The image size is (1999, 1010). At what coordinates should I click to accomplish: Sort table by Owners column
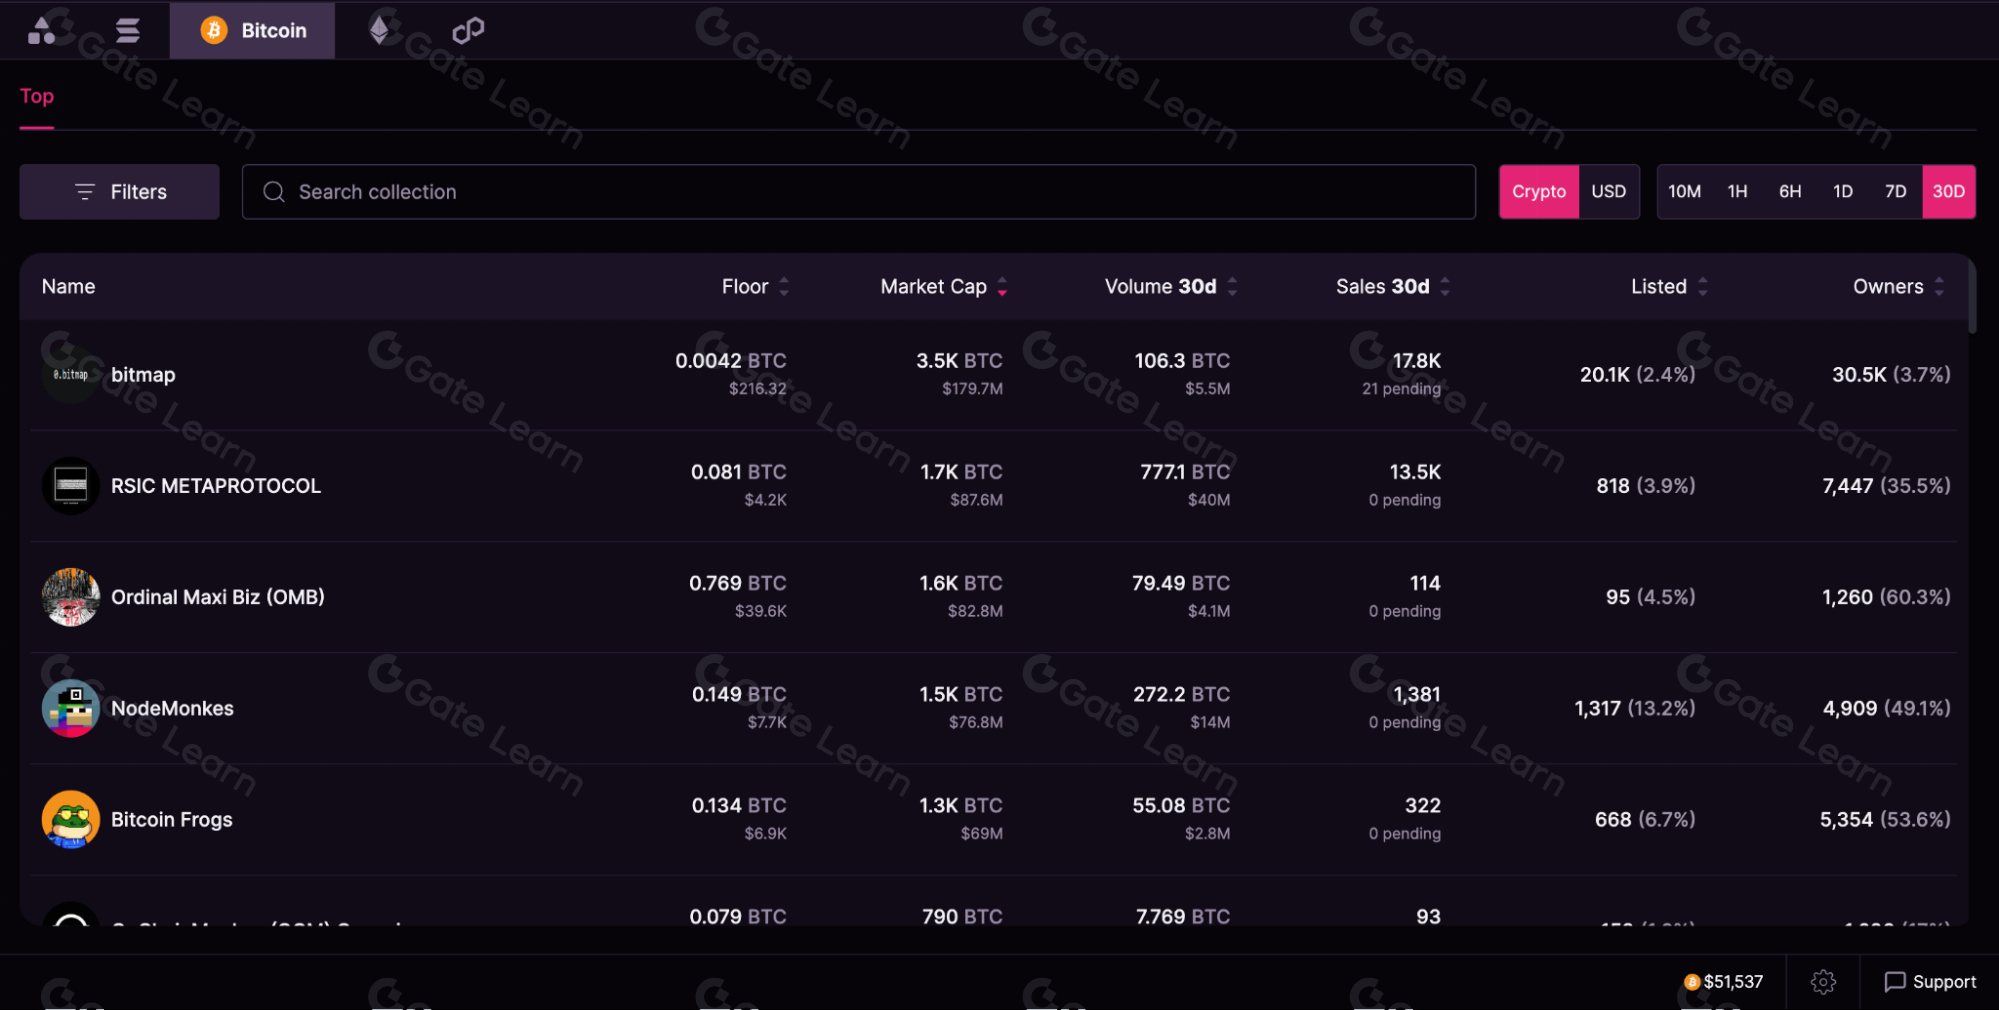click(1897, 287)
